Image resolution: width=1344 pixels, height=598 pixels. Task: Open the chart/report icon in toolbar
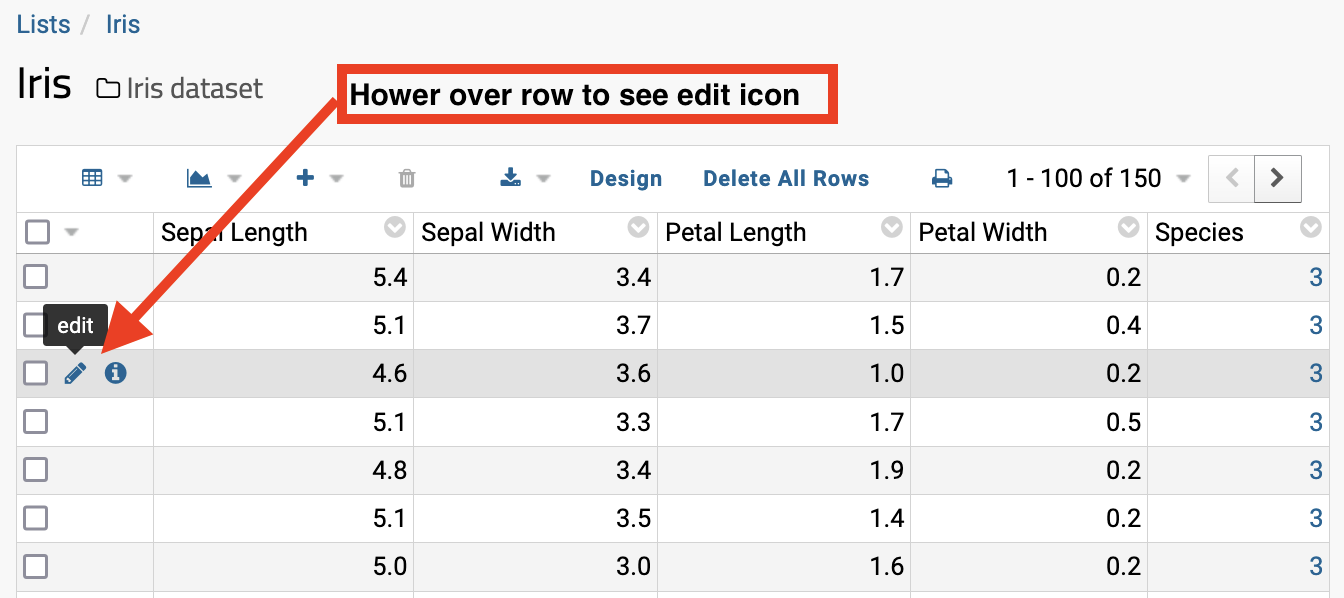point(199,178)
